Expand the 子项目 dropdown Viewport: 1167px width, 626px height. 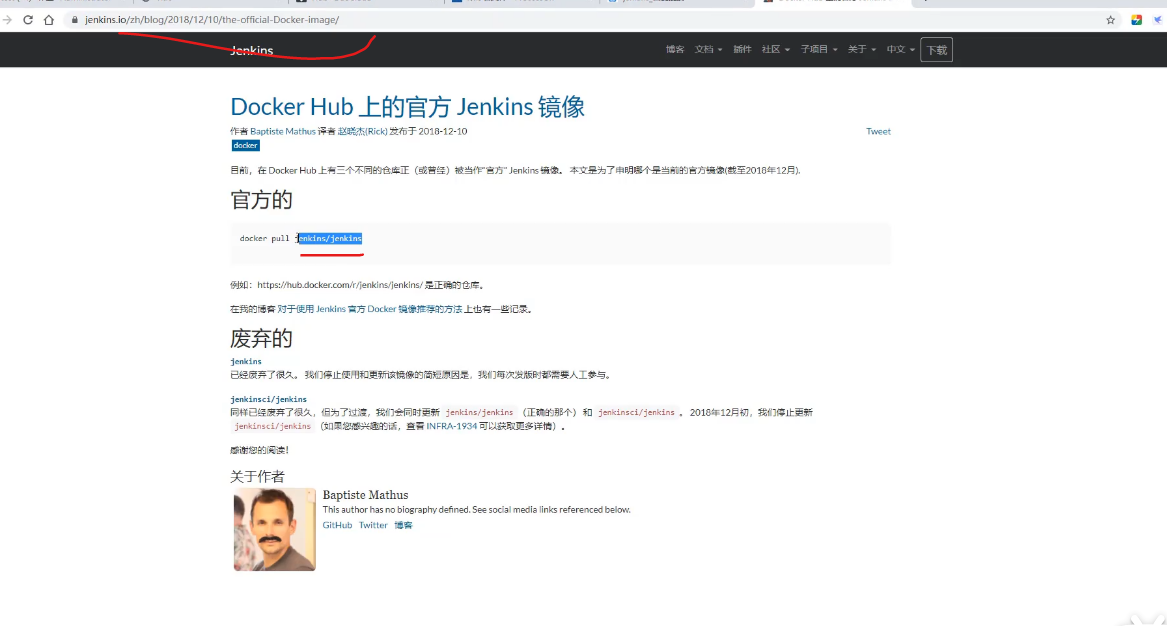[818, 49]
